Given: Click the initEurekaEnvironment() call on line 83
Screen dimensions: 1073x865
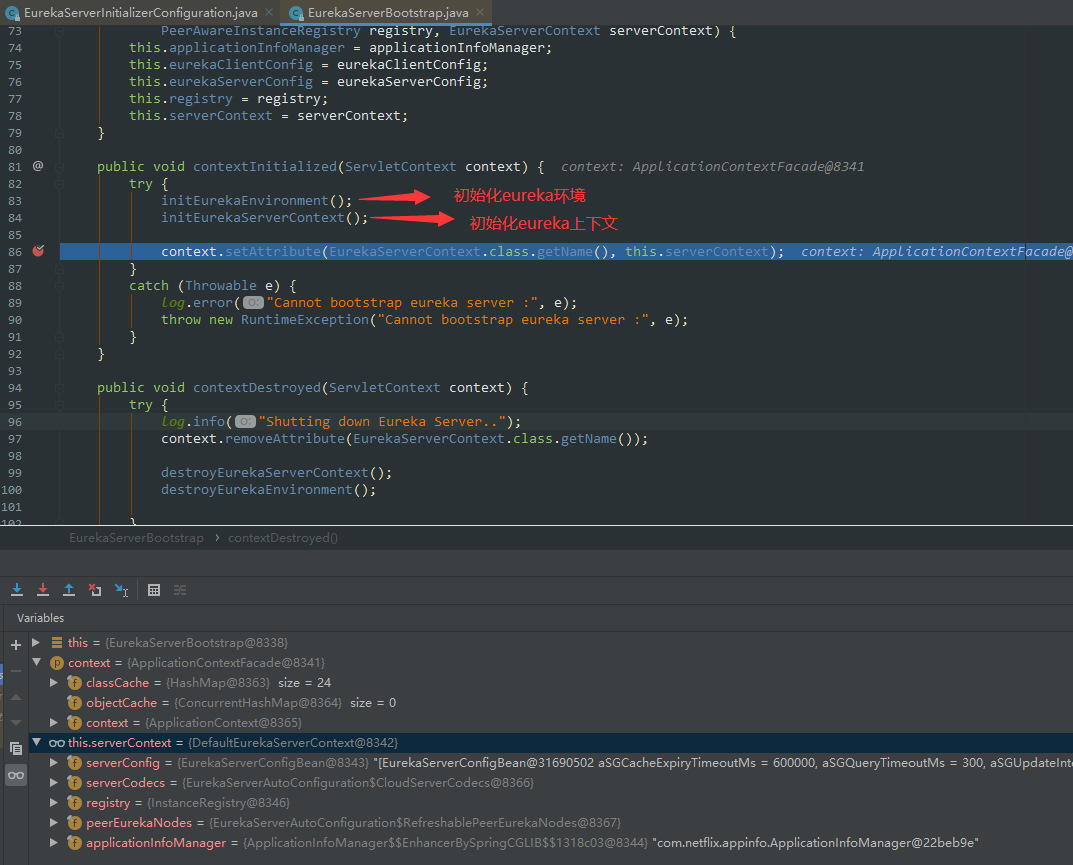Looking at the screenshot, I should pos(257,201).
